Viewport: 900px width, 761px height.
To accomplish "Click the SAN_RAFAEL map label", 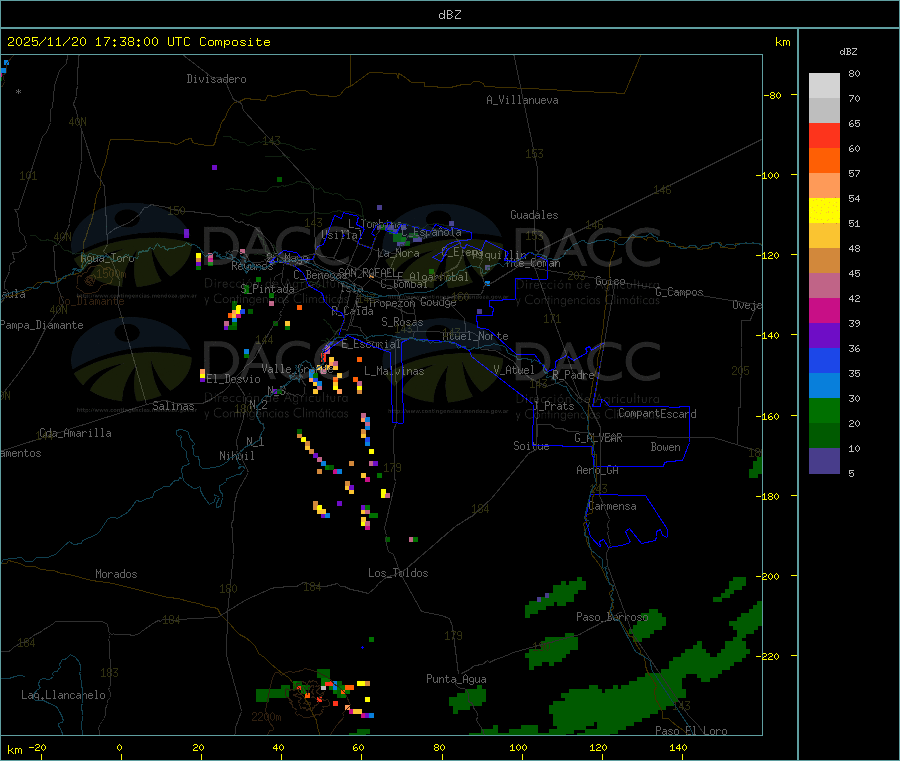I will click(367, 272).
